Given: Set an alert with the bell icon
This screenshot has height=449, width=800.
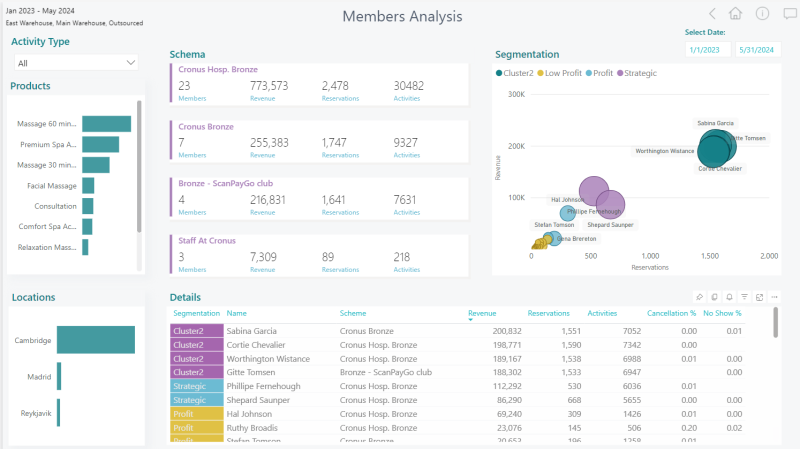Looking at the screenshot, I should (x=730, y=297).
